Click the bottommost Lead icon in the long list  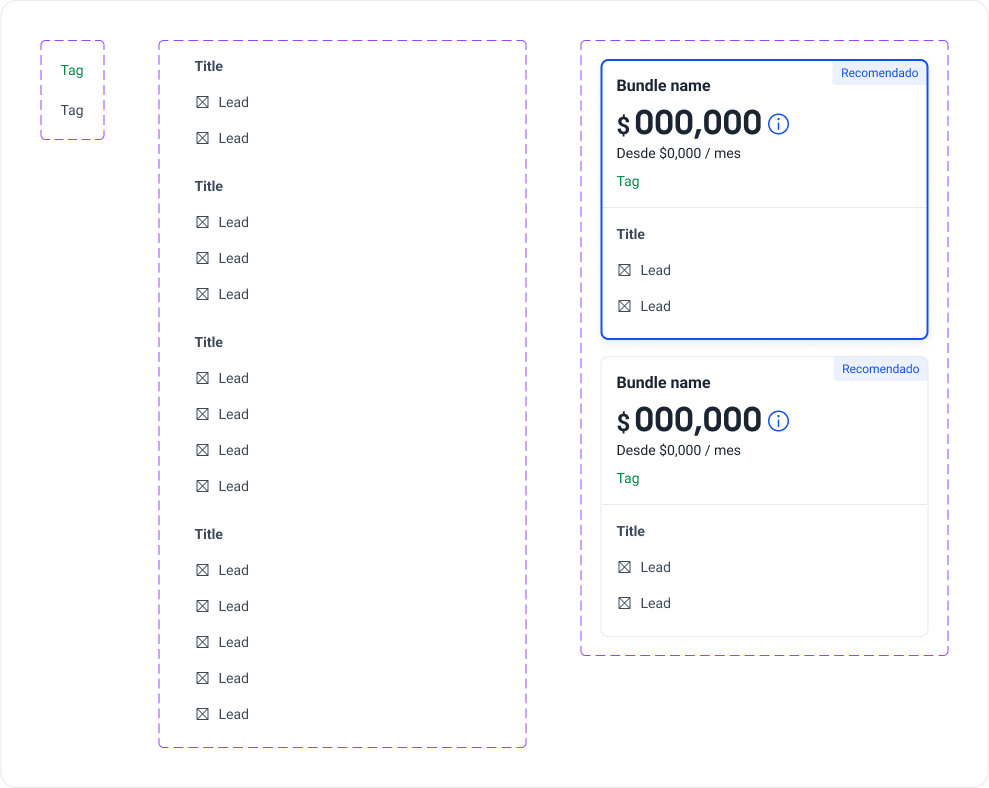(x=202, y=714)
